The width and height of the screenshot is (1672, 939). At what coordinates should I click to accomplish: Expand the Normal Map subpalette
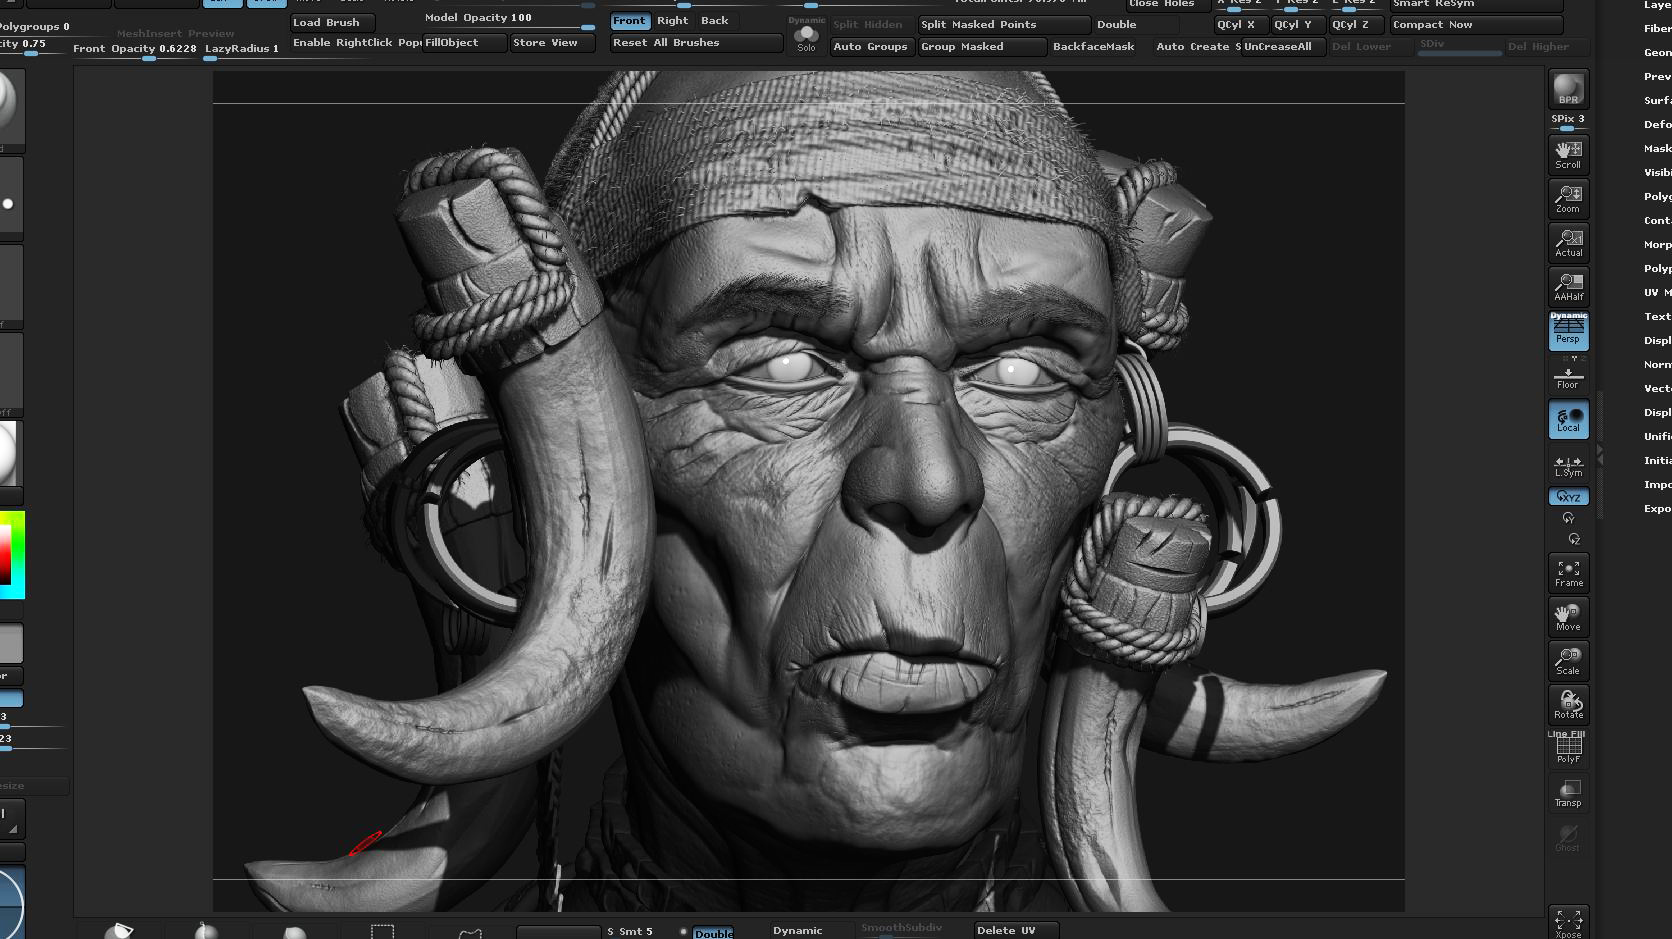point(1657,364)
